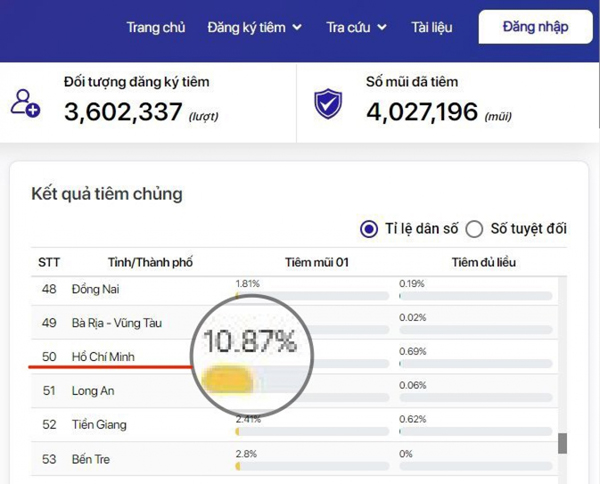Screen dimensions: 600x484
Task: Open the Trang chủ home page
Action: [x=155, y=27]
